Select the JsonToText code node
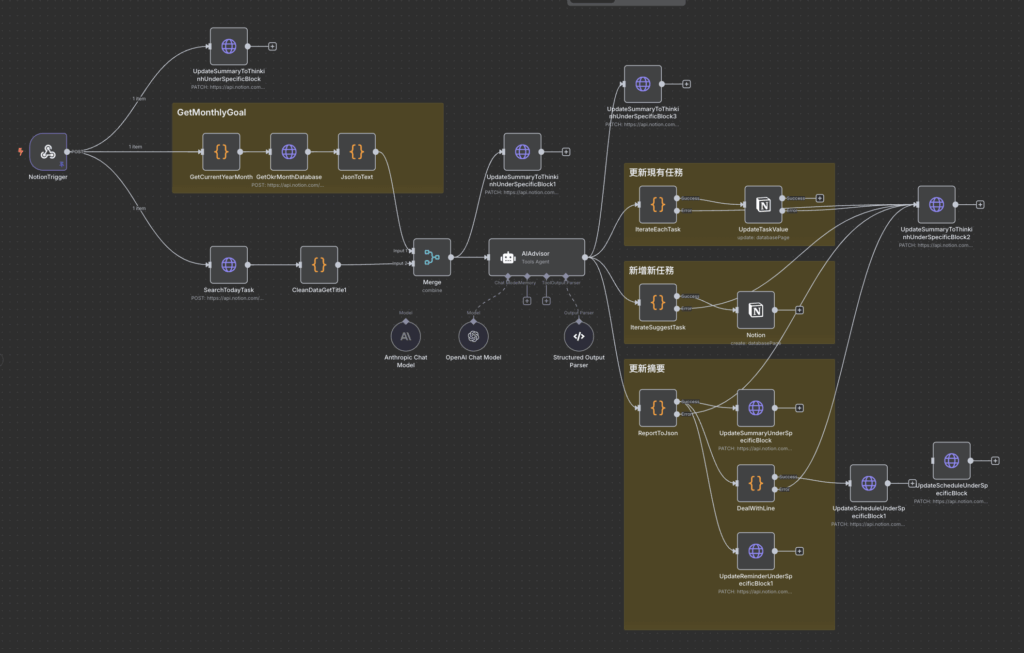 pos(357,152)
